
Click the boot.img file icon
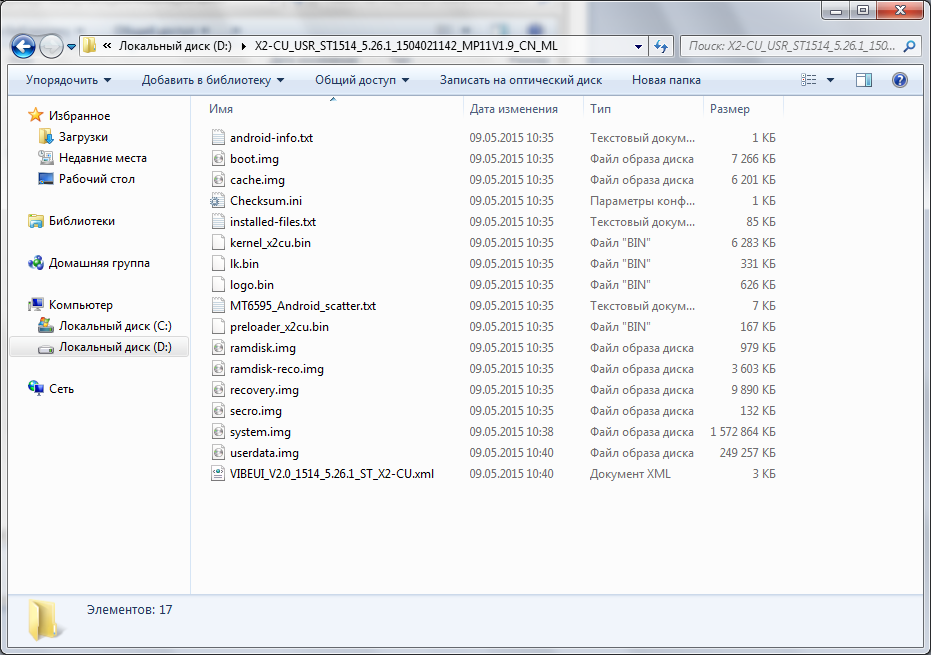tap(218, 159)
